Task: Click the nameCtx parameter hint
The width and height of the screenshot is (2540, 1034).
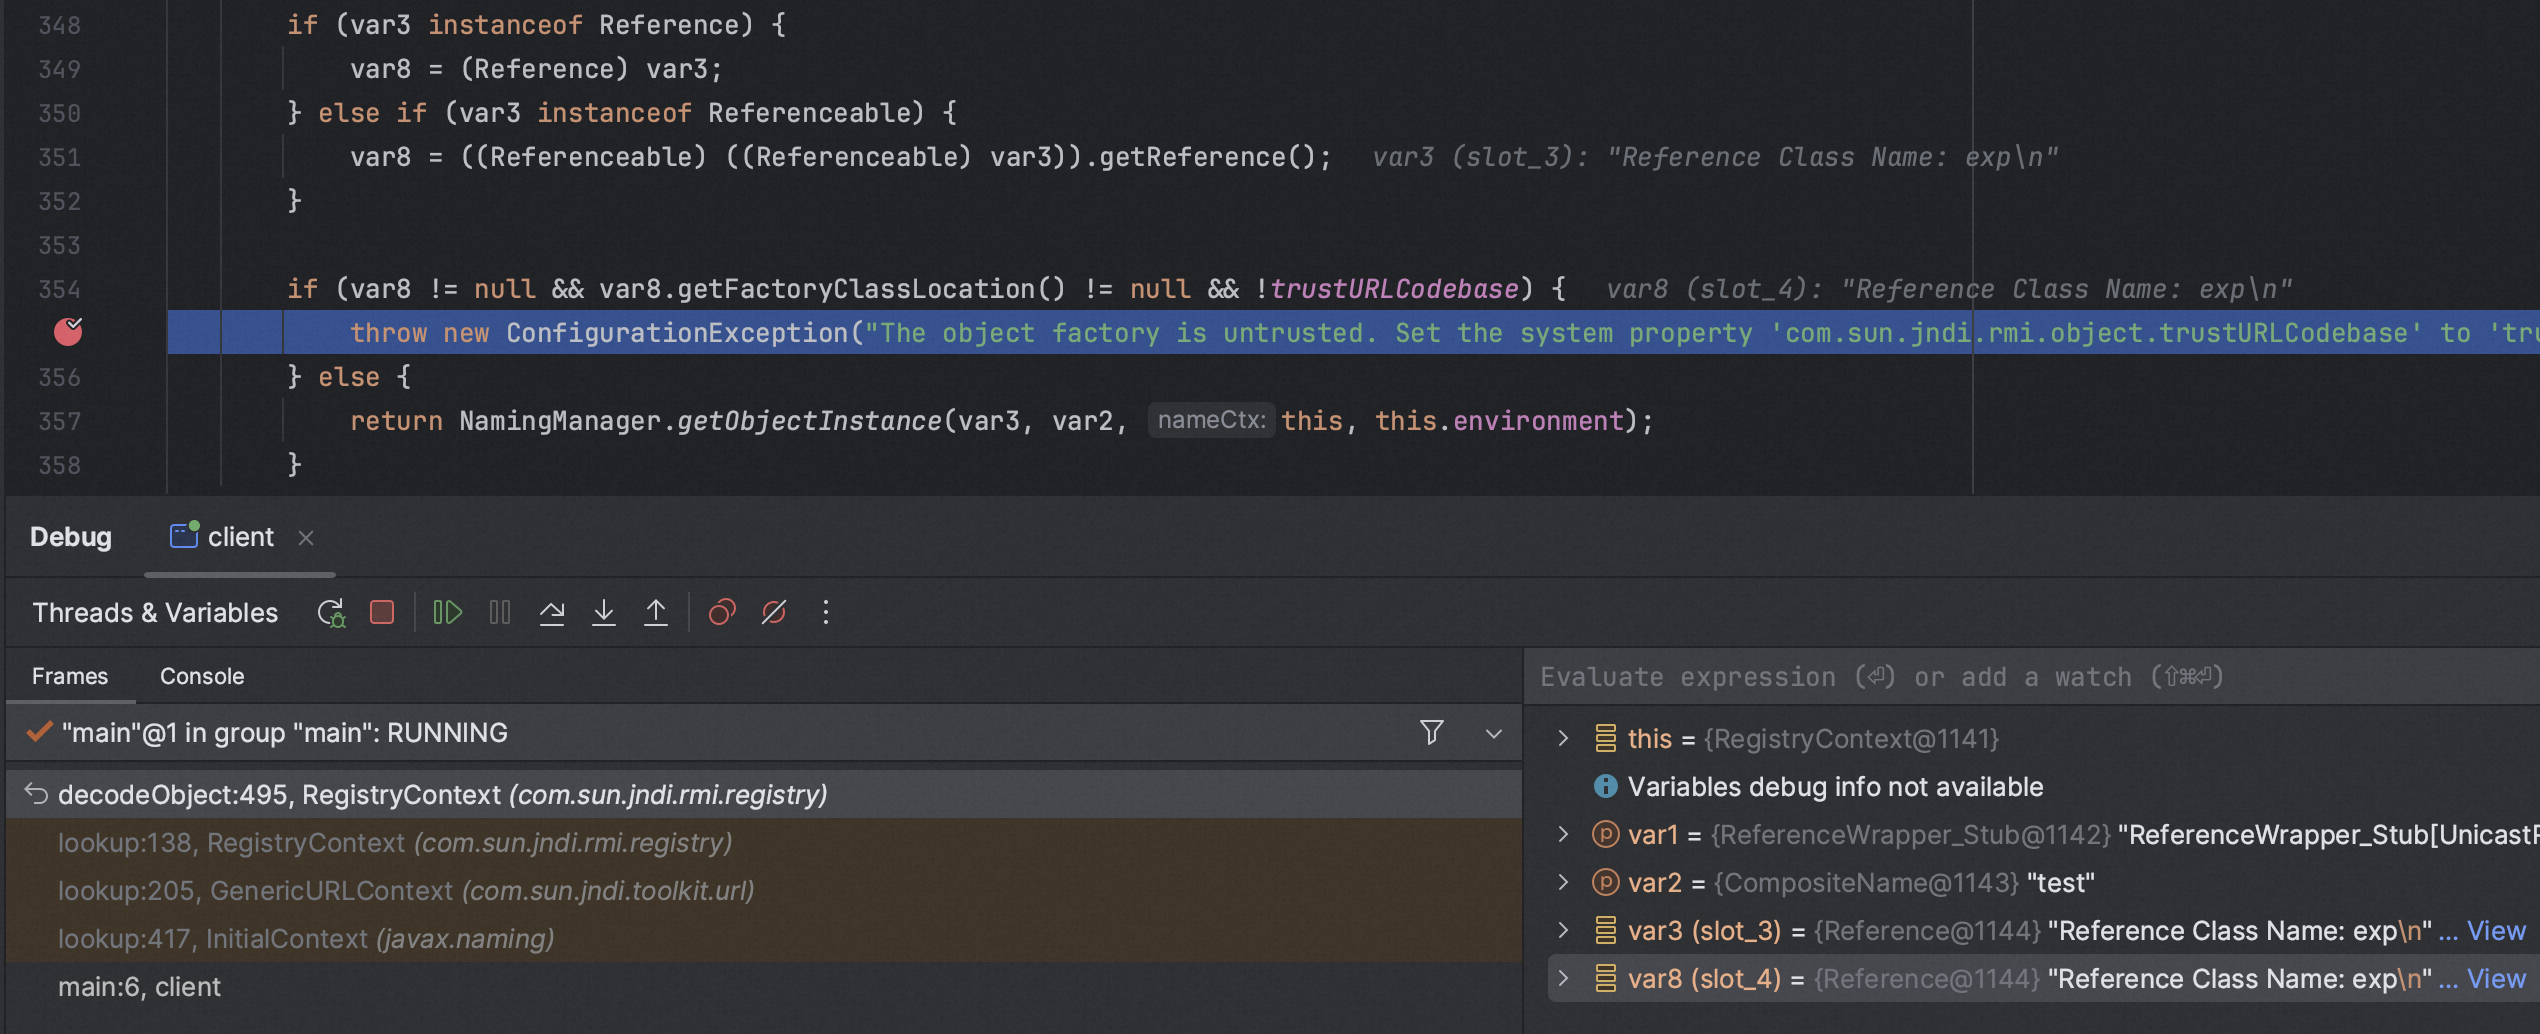Action: [x=1211, y=420]
